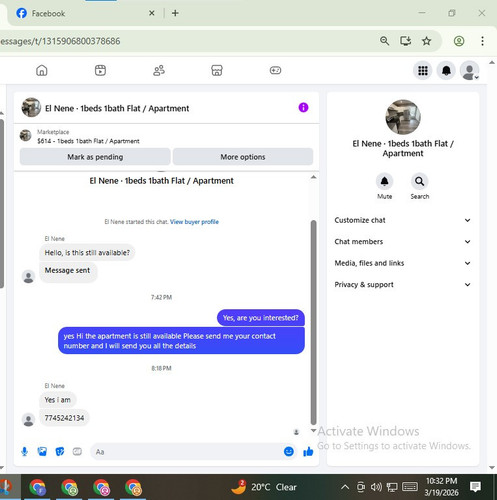Select the phone number 7745242134 message
The image size is (497, 500).
tap(64, 418)
